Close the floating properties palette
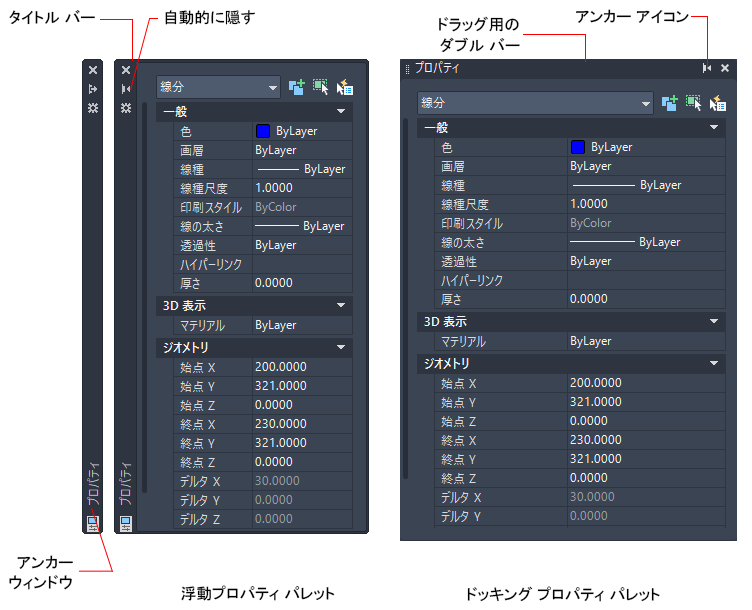 pyautogui.click(x=126, y=70)
